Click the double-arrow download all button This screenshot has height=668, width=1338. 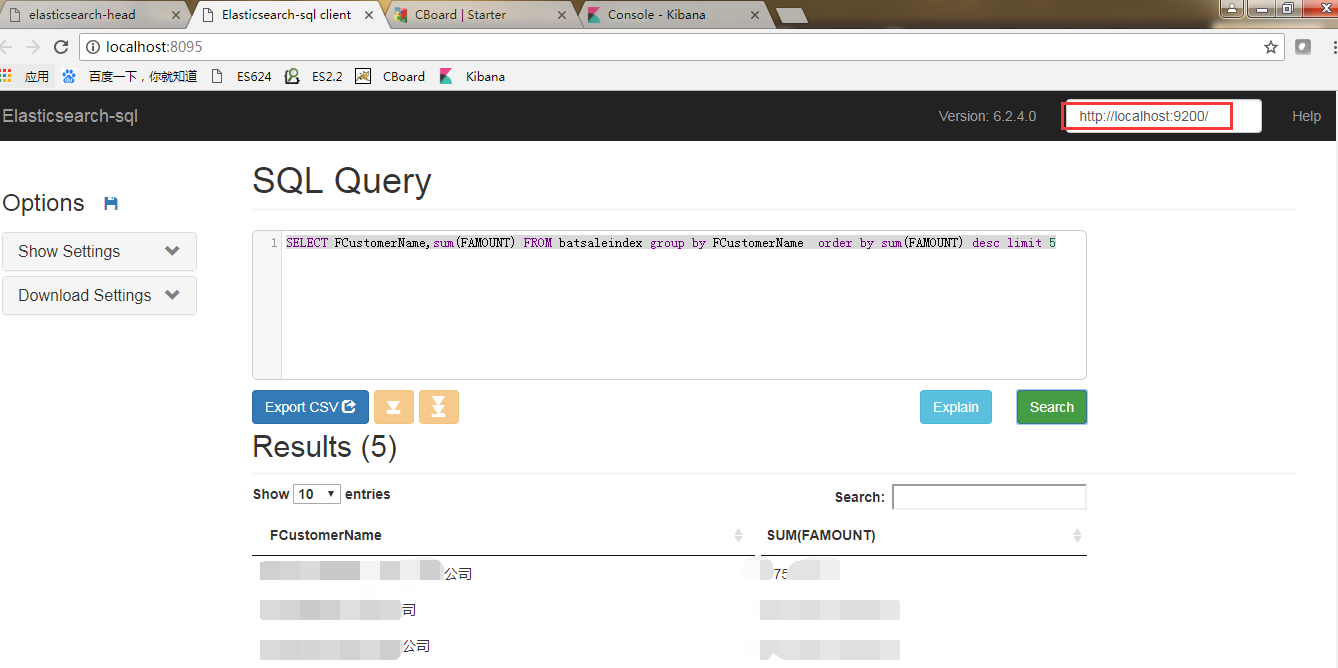[439, 407]
